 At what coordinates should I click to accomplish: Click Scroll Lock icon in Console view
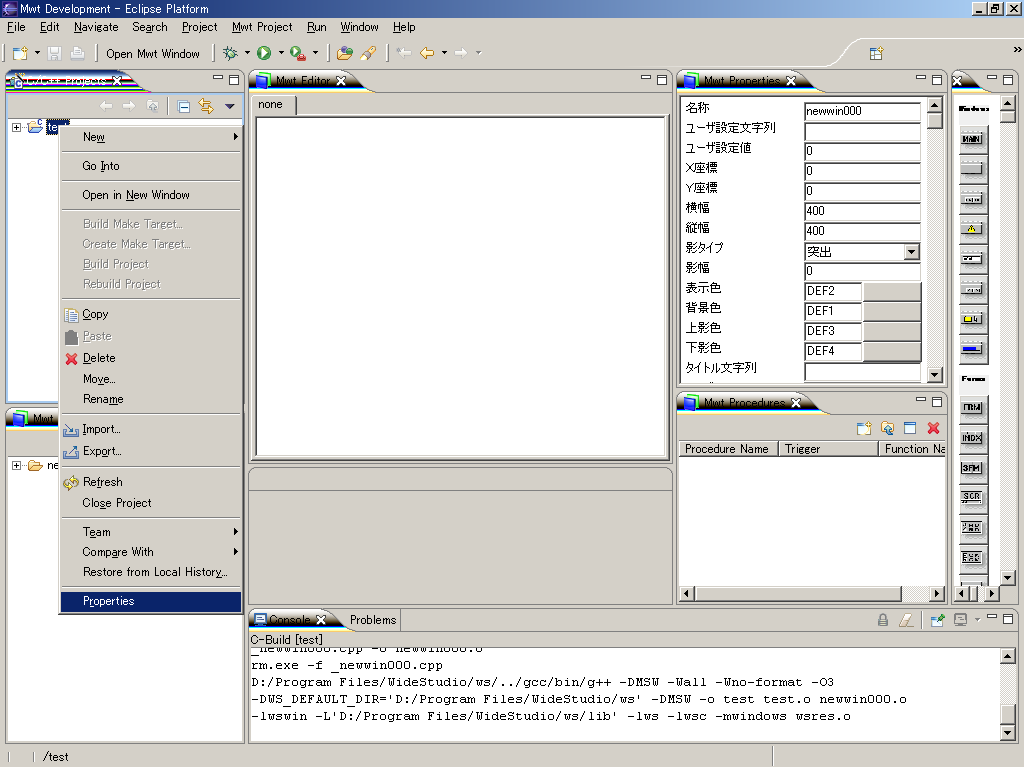click(883, 620)
